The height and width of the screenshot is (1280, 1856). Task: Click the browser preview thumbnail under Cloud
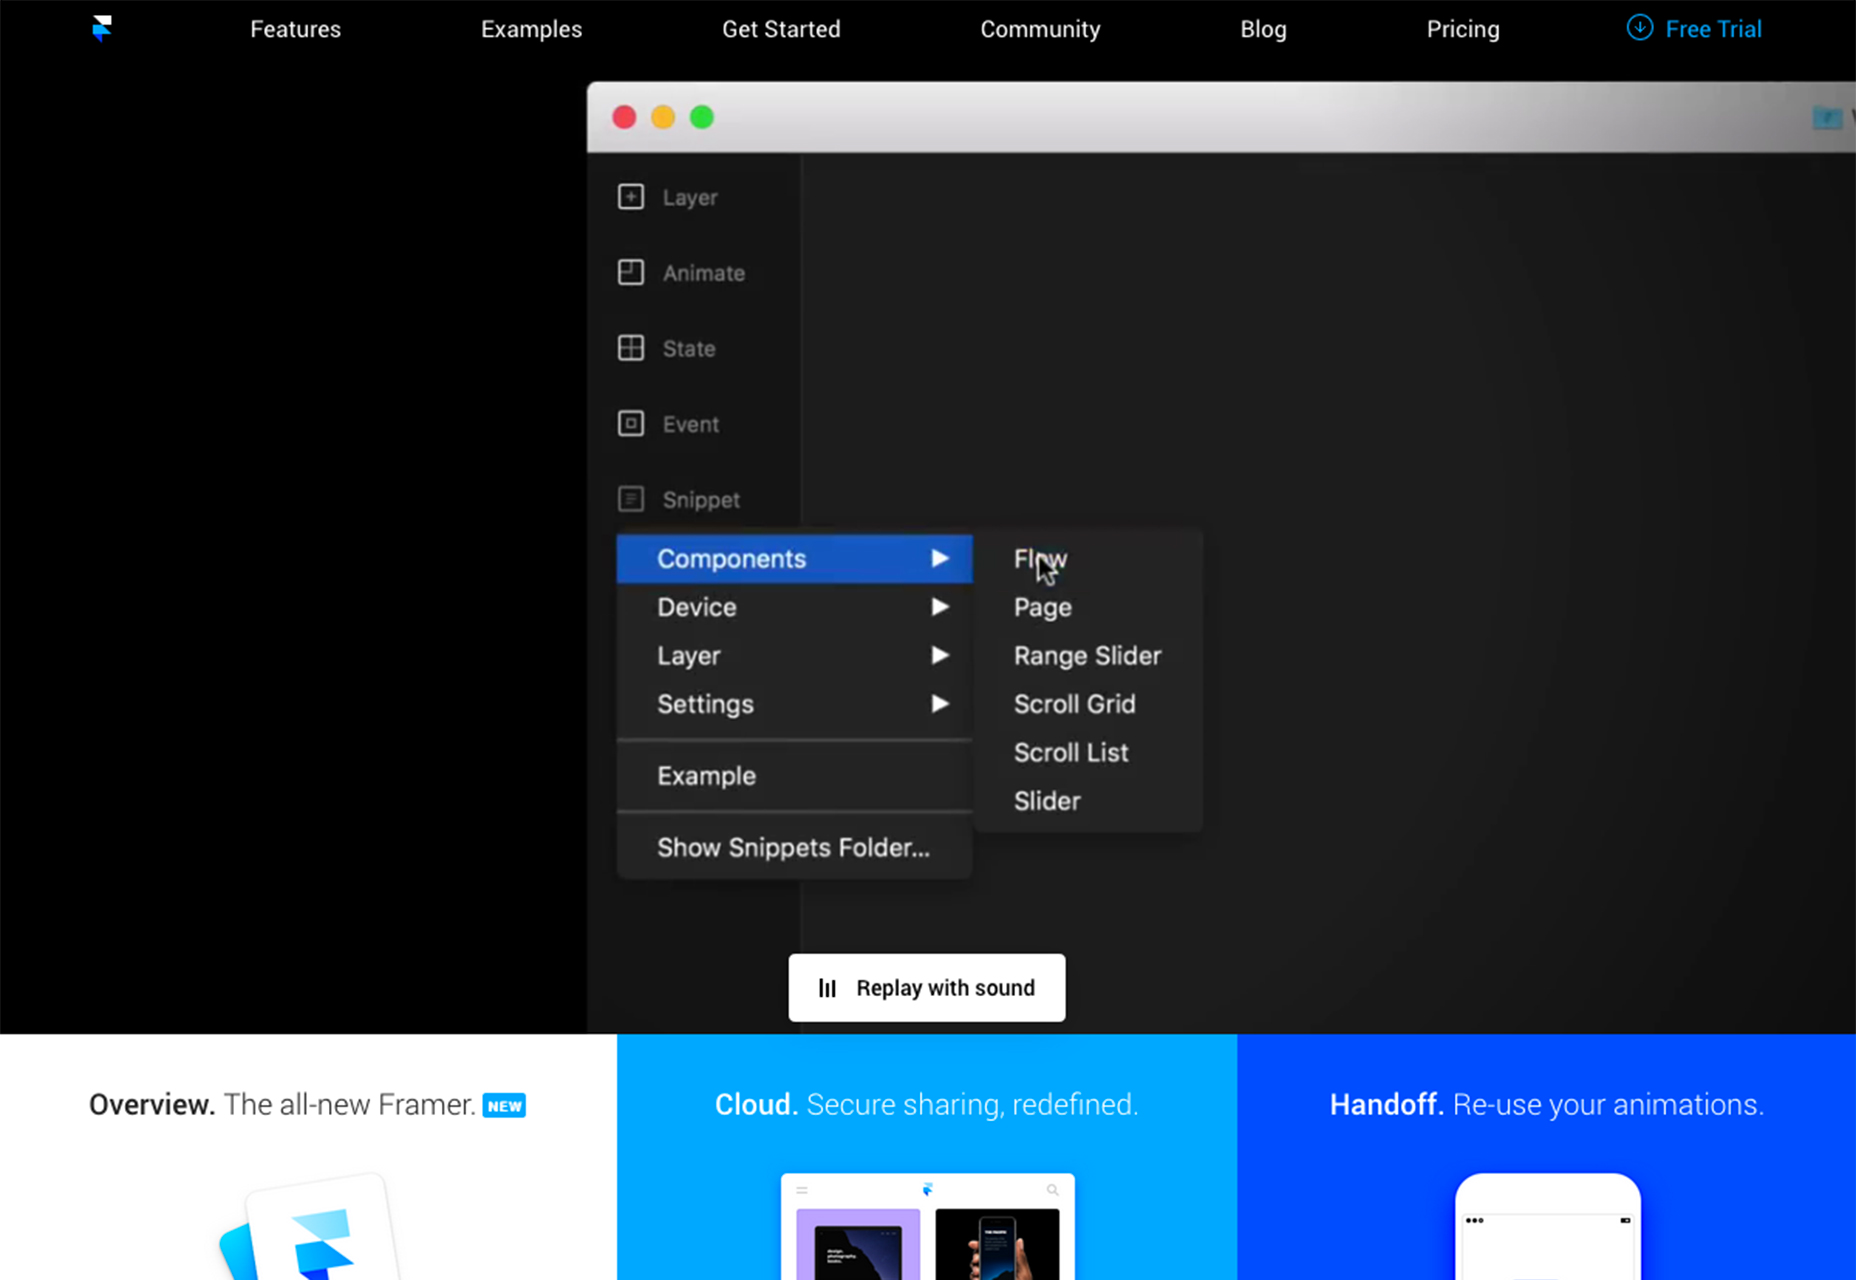coord(928,1227)
